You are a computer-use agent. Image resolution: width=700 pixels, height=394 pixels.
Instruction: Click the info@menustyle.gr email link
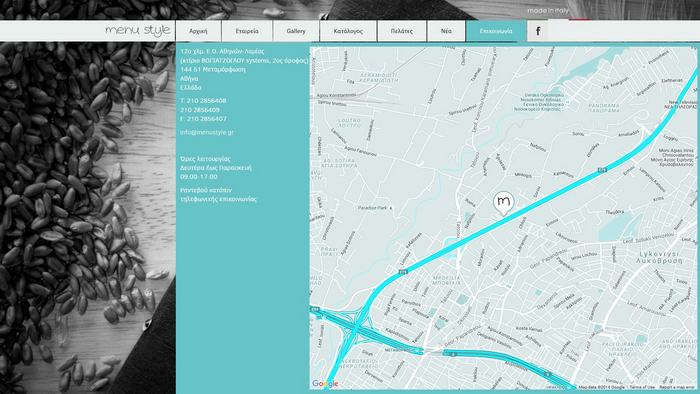point(207,132)
